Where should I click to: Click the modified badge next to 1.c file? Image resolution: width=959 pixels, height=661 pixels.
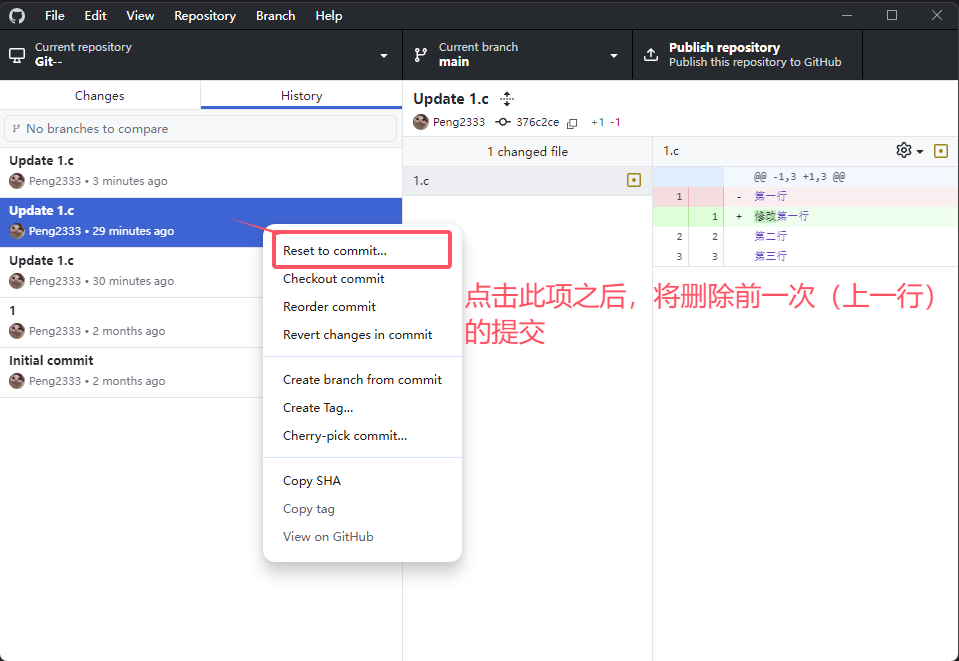pos(633,181)
